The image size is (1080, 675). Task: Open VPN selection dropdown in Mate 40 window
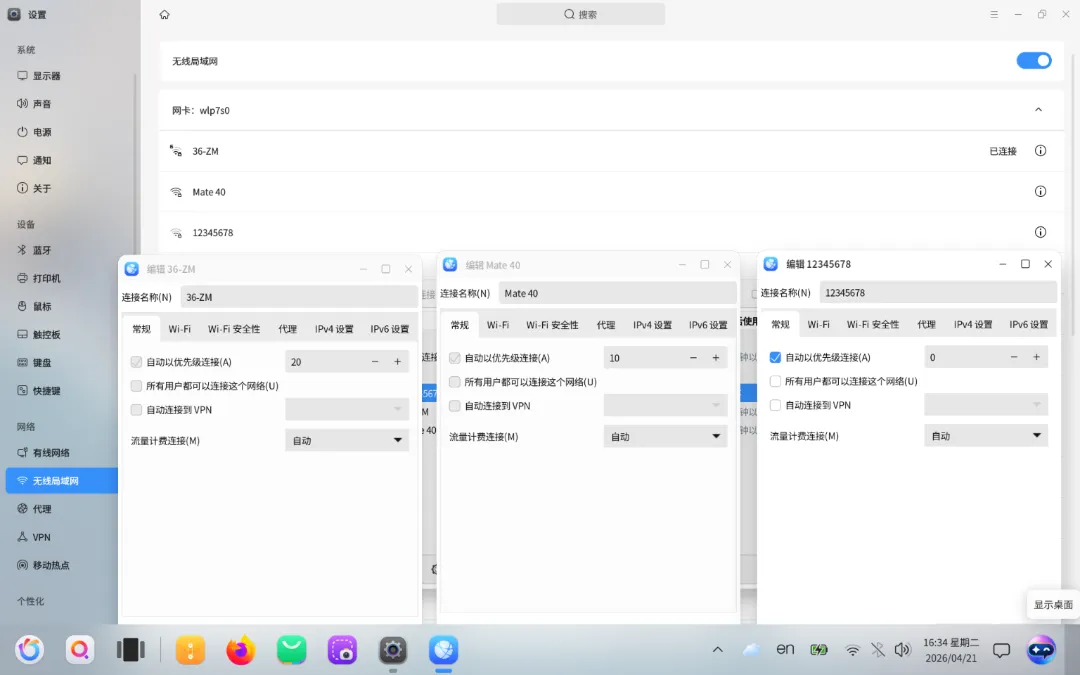tap(665, 405)
